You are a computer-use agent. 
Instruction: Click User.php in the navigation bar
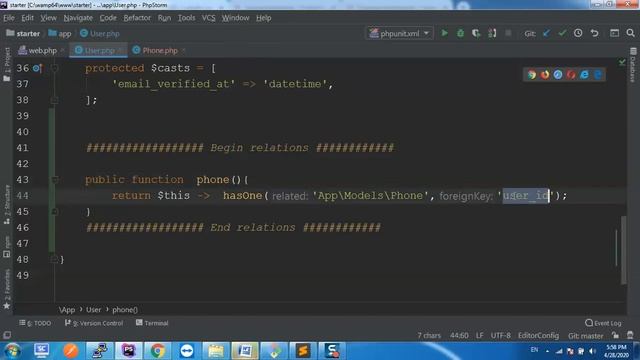[100, 33]
